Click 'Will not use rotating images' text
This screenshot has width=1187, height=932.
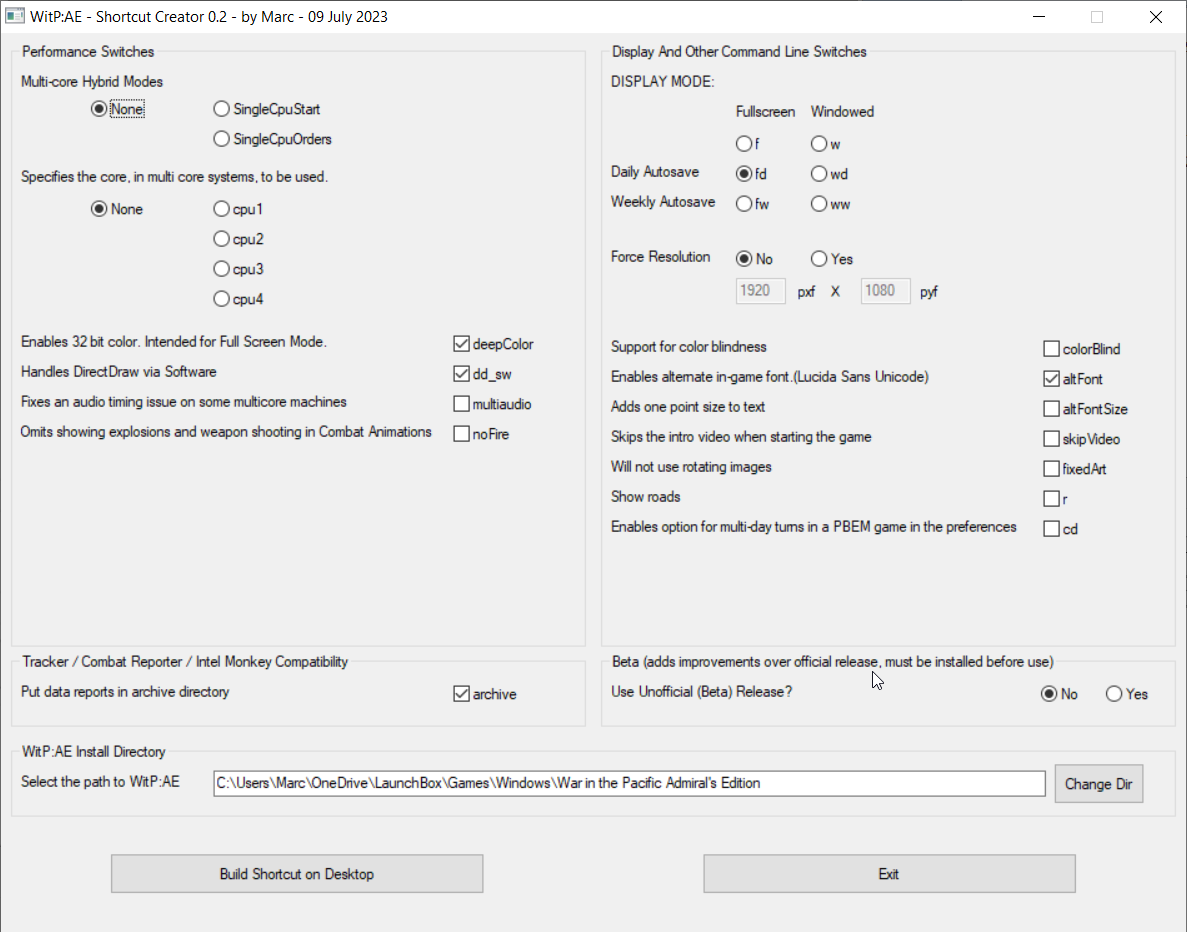(691, 466)
